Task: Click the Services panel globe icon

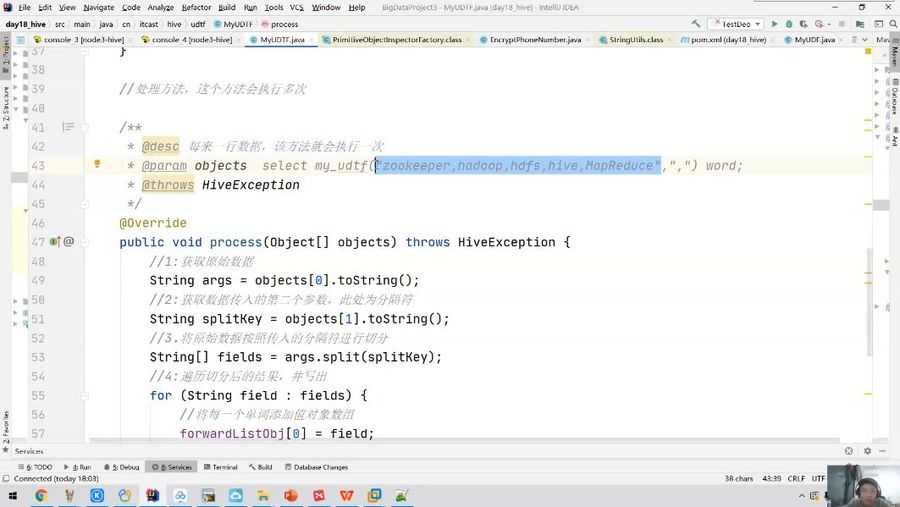Action: [848, 451]
